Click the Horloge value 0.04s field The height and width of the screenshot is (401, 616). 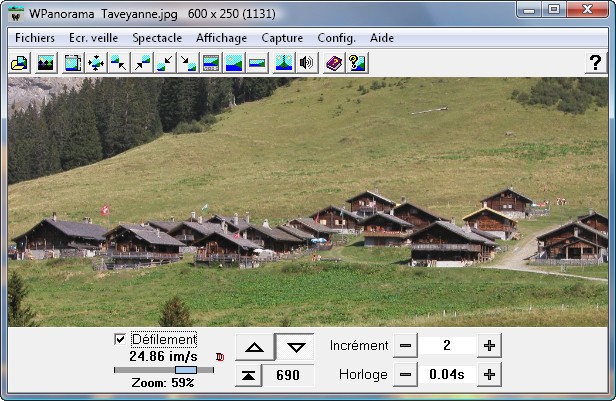pos(447,374)
